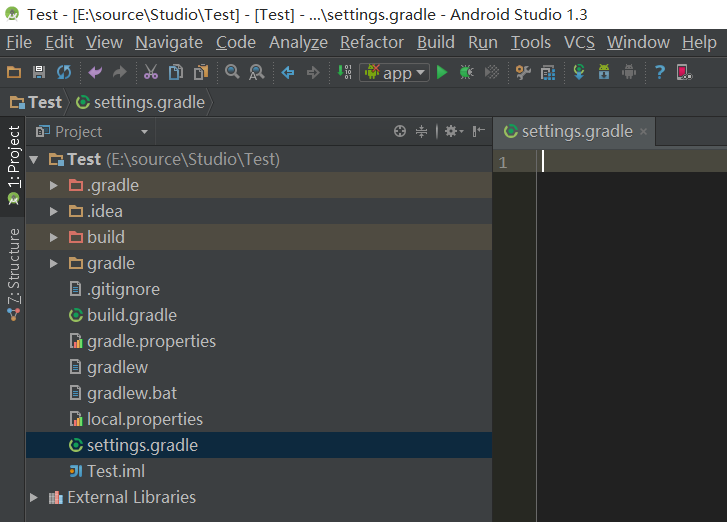This screenshot has height=522, width=727.
Task: Click the blue Back navigation arrow
Action: point(288,72)
